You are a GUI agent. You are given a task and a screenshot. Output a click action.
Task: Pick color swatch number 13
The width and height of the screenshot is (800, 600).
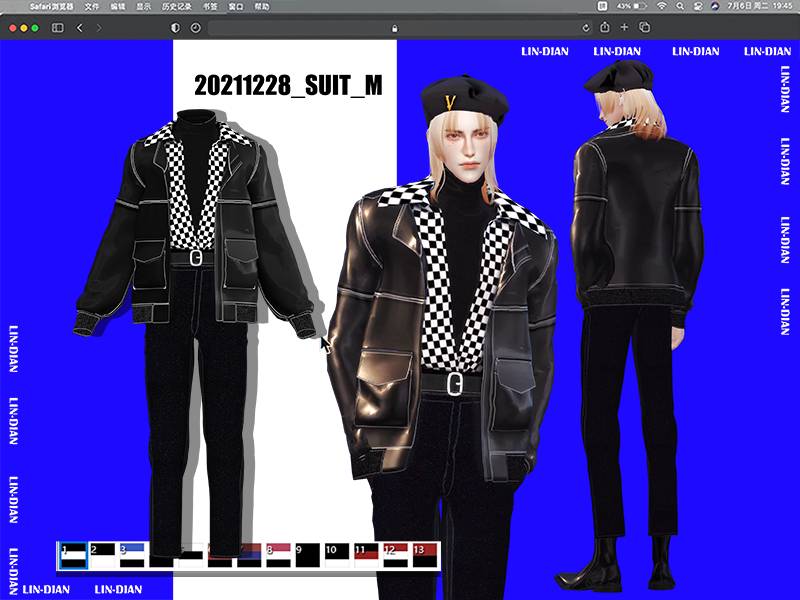coord(425,556)
